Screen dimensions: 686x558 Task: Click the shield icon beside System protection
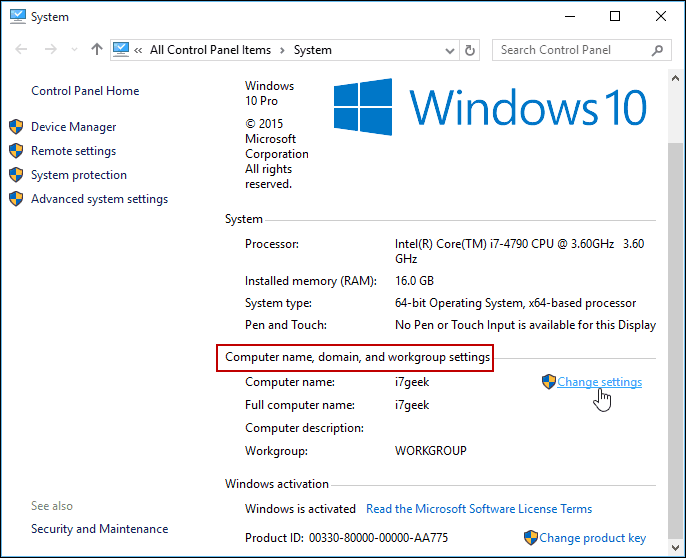[16, 175]
